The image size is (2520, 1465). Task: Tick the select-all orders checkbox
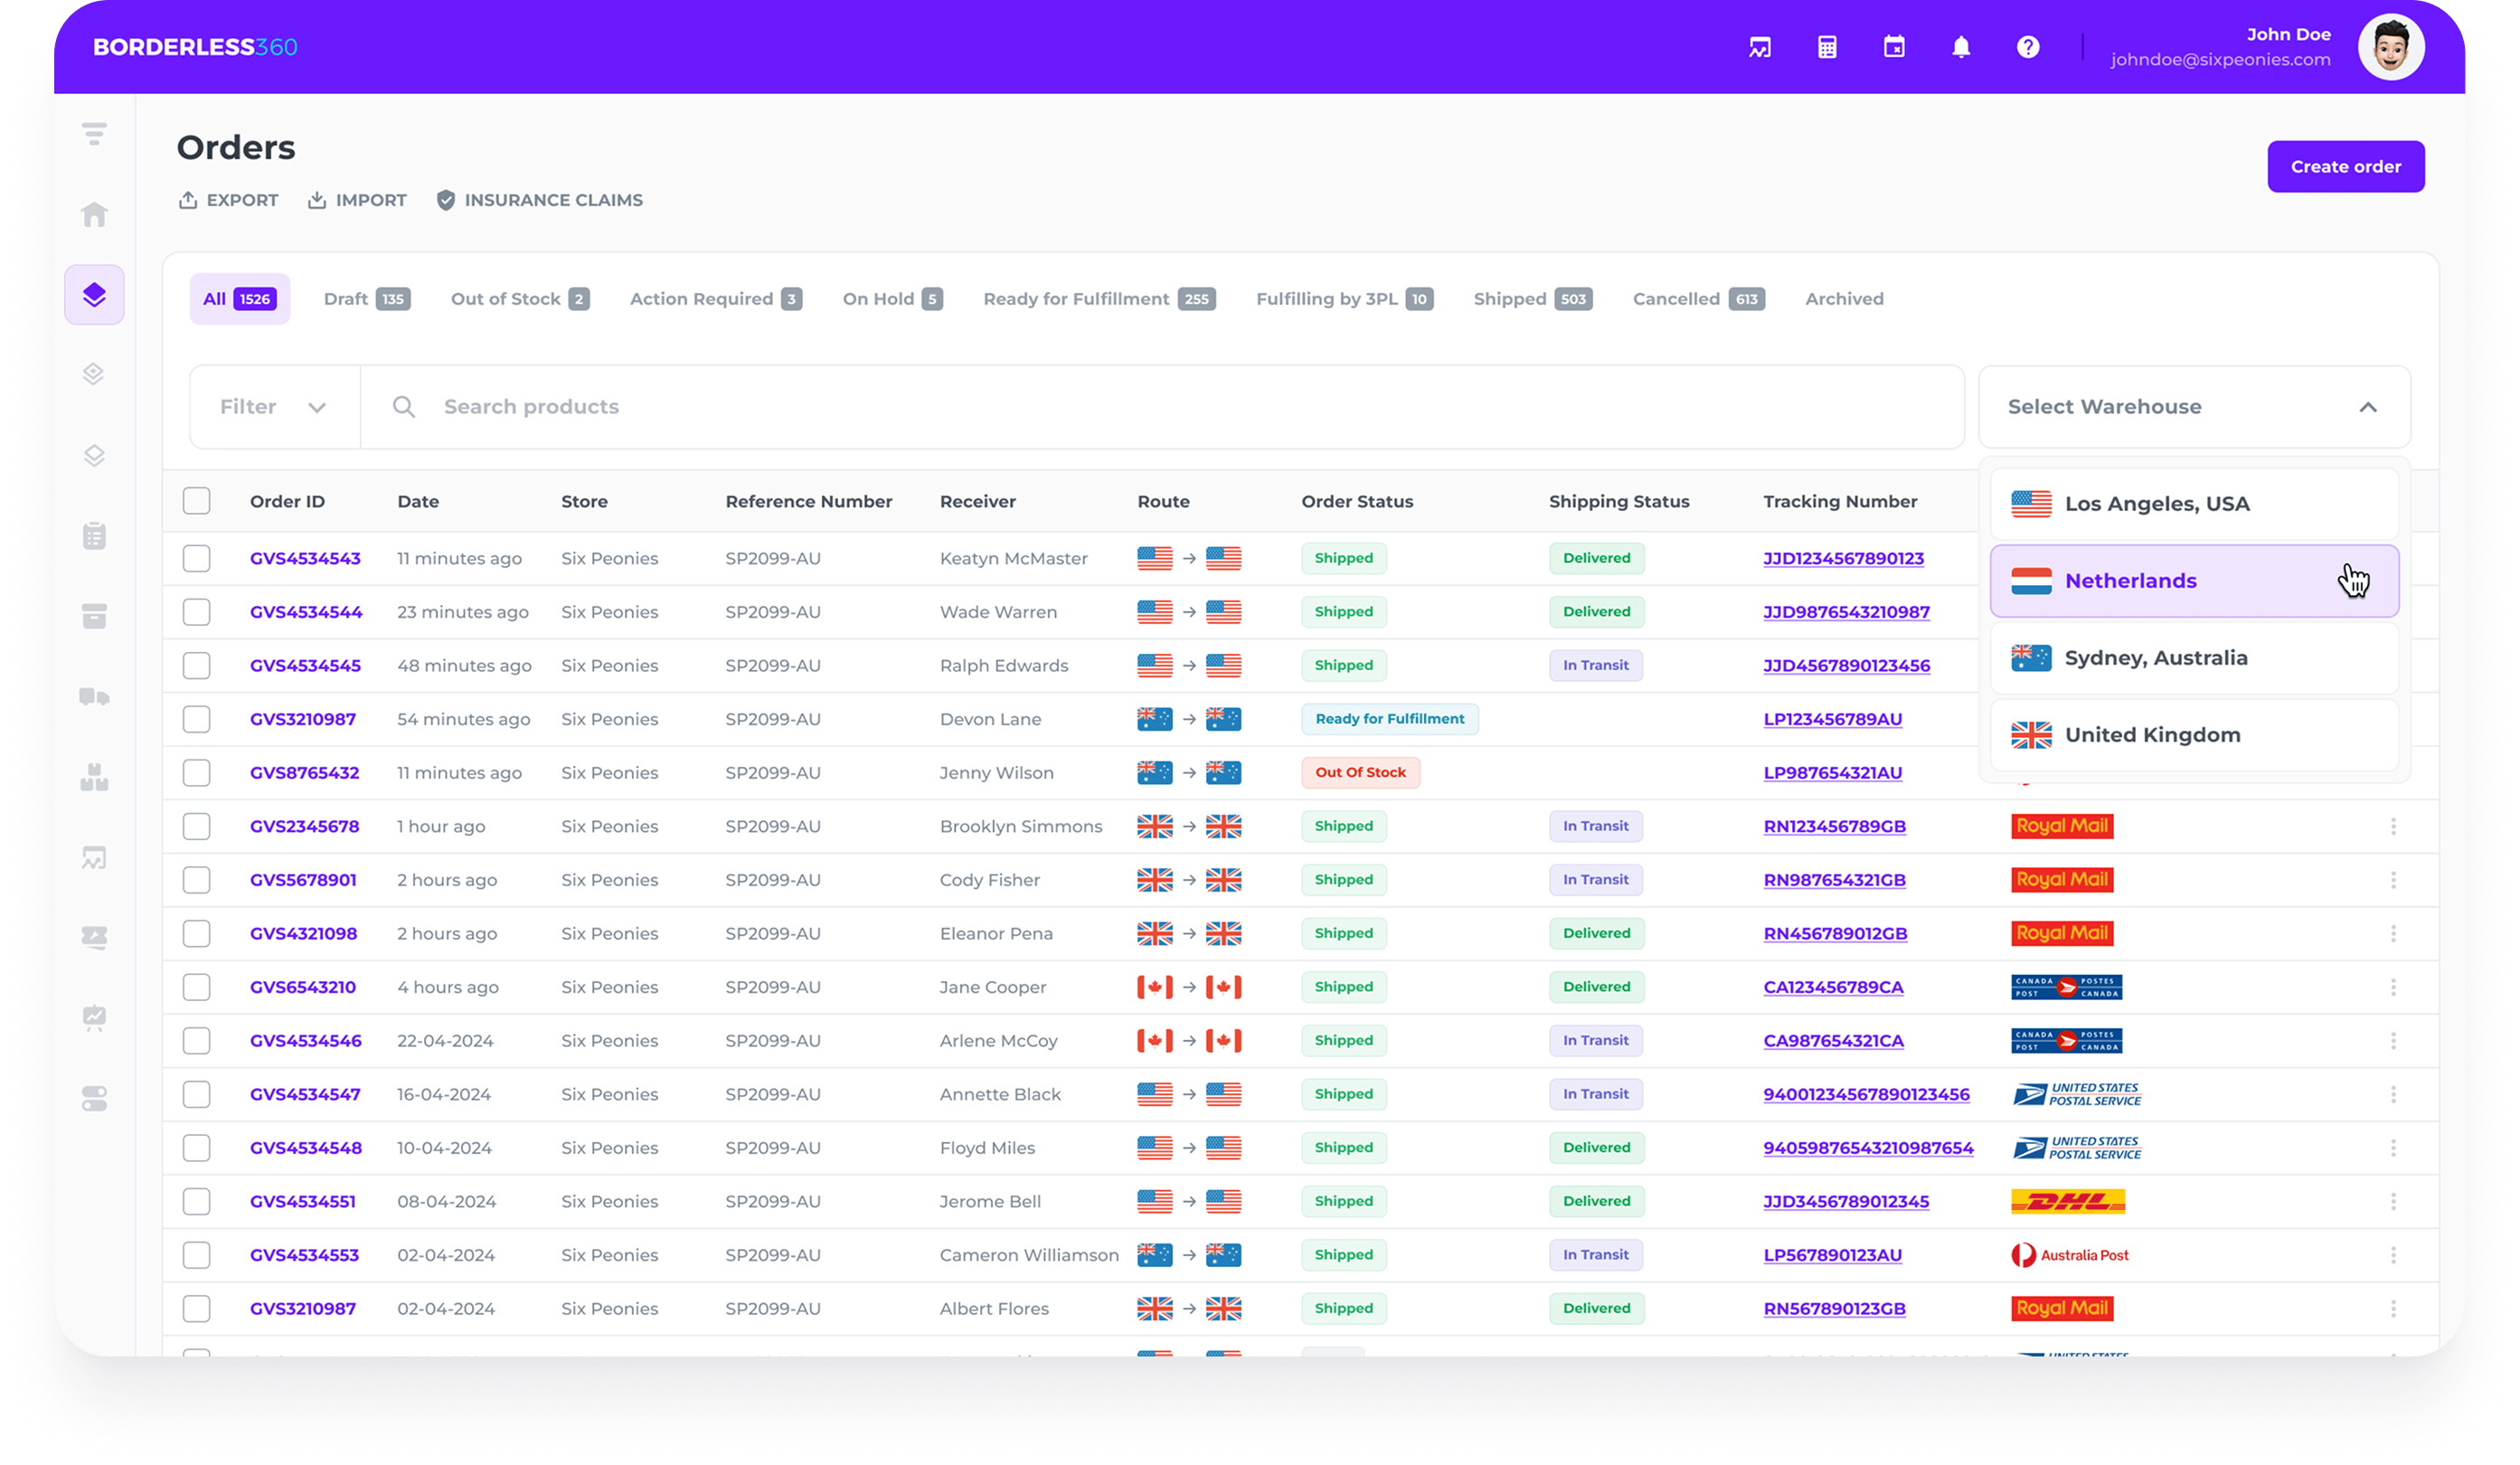[196, 501]
